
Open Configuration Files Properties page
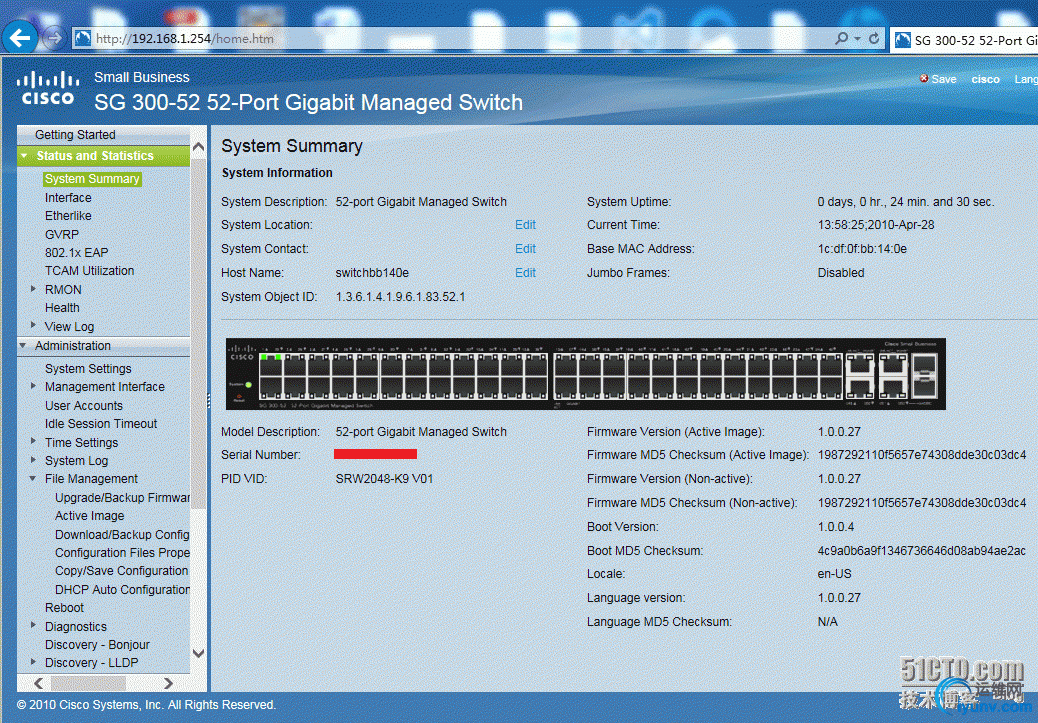[122, 553]
